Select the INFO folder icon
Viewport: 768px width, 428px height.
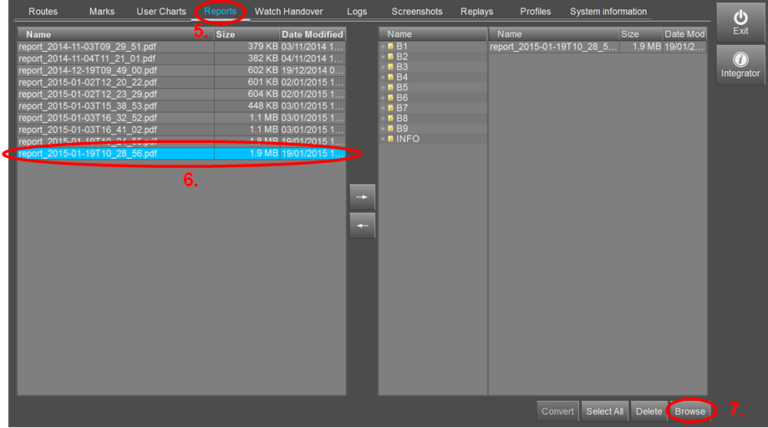click(390, 139)
